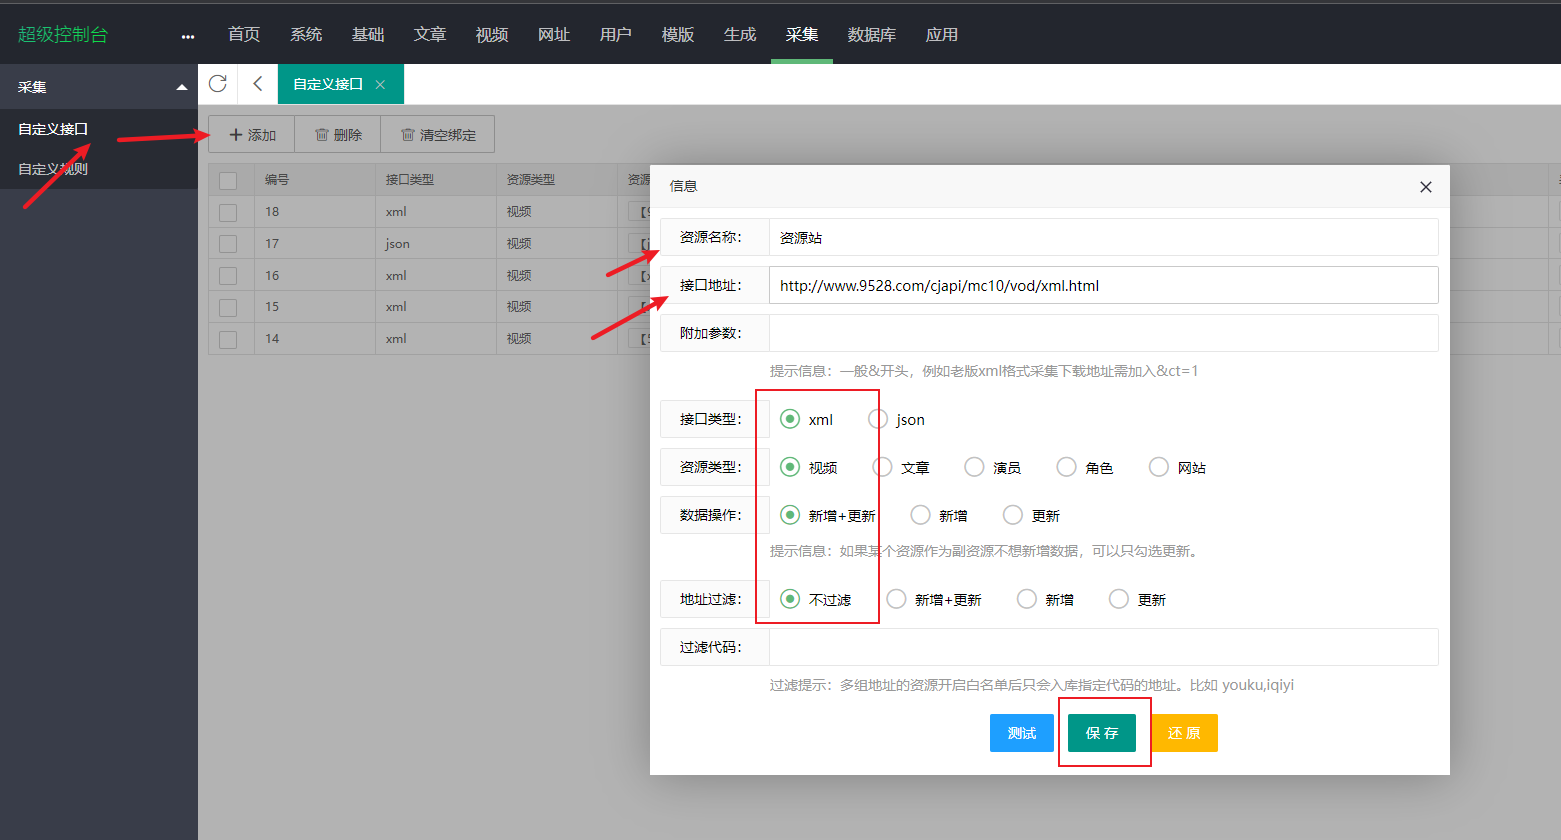The width and height of the screenshot is (1561, 840).
Task: Choose 文章 as the resource type
Action: 883,467
